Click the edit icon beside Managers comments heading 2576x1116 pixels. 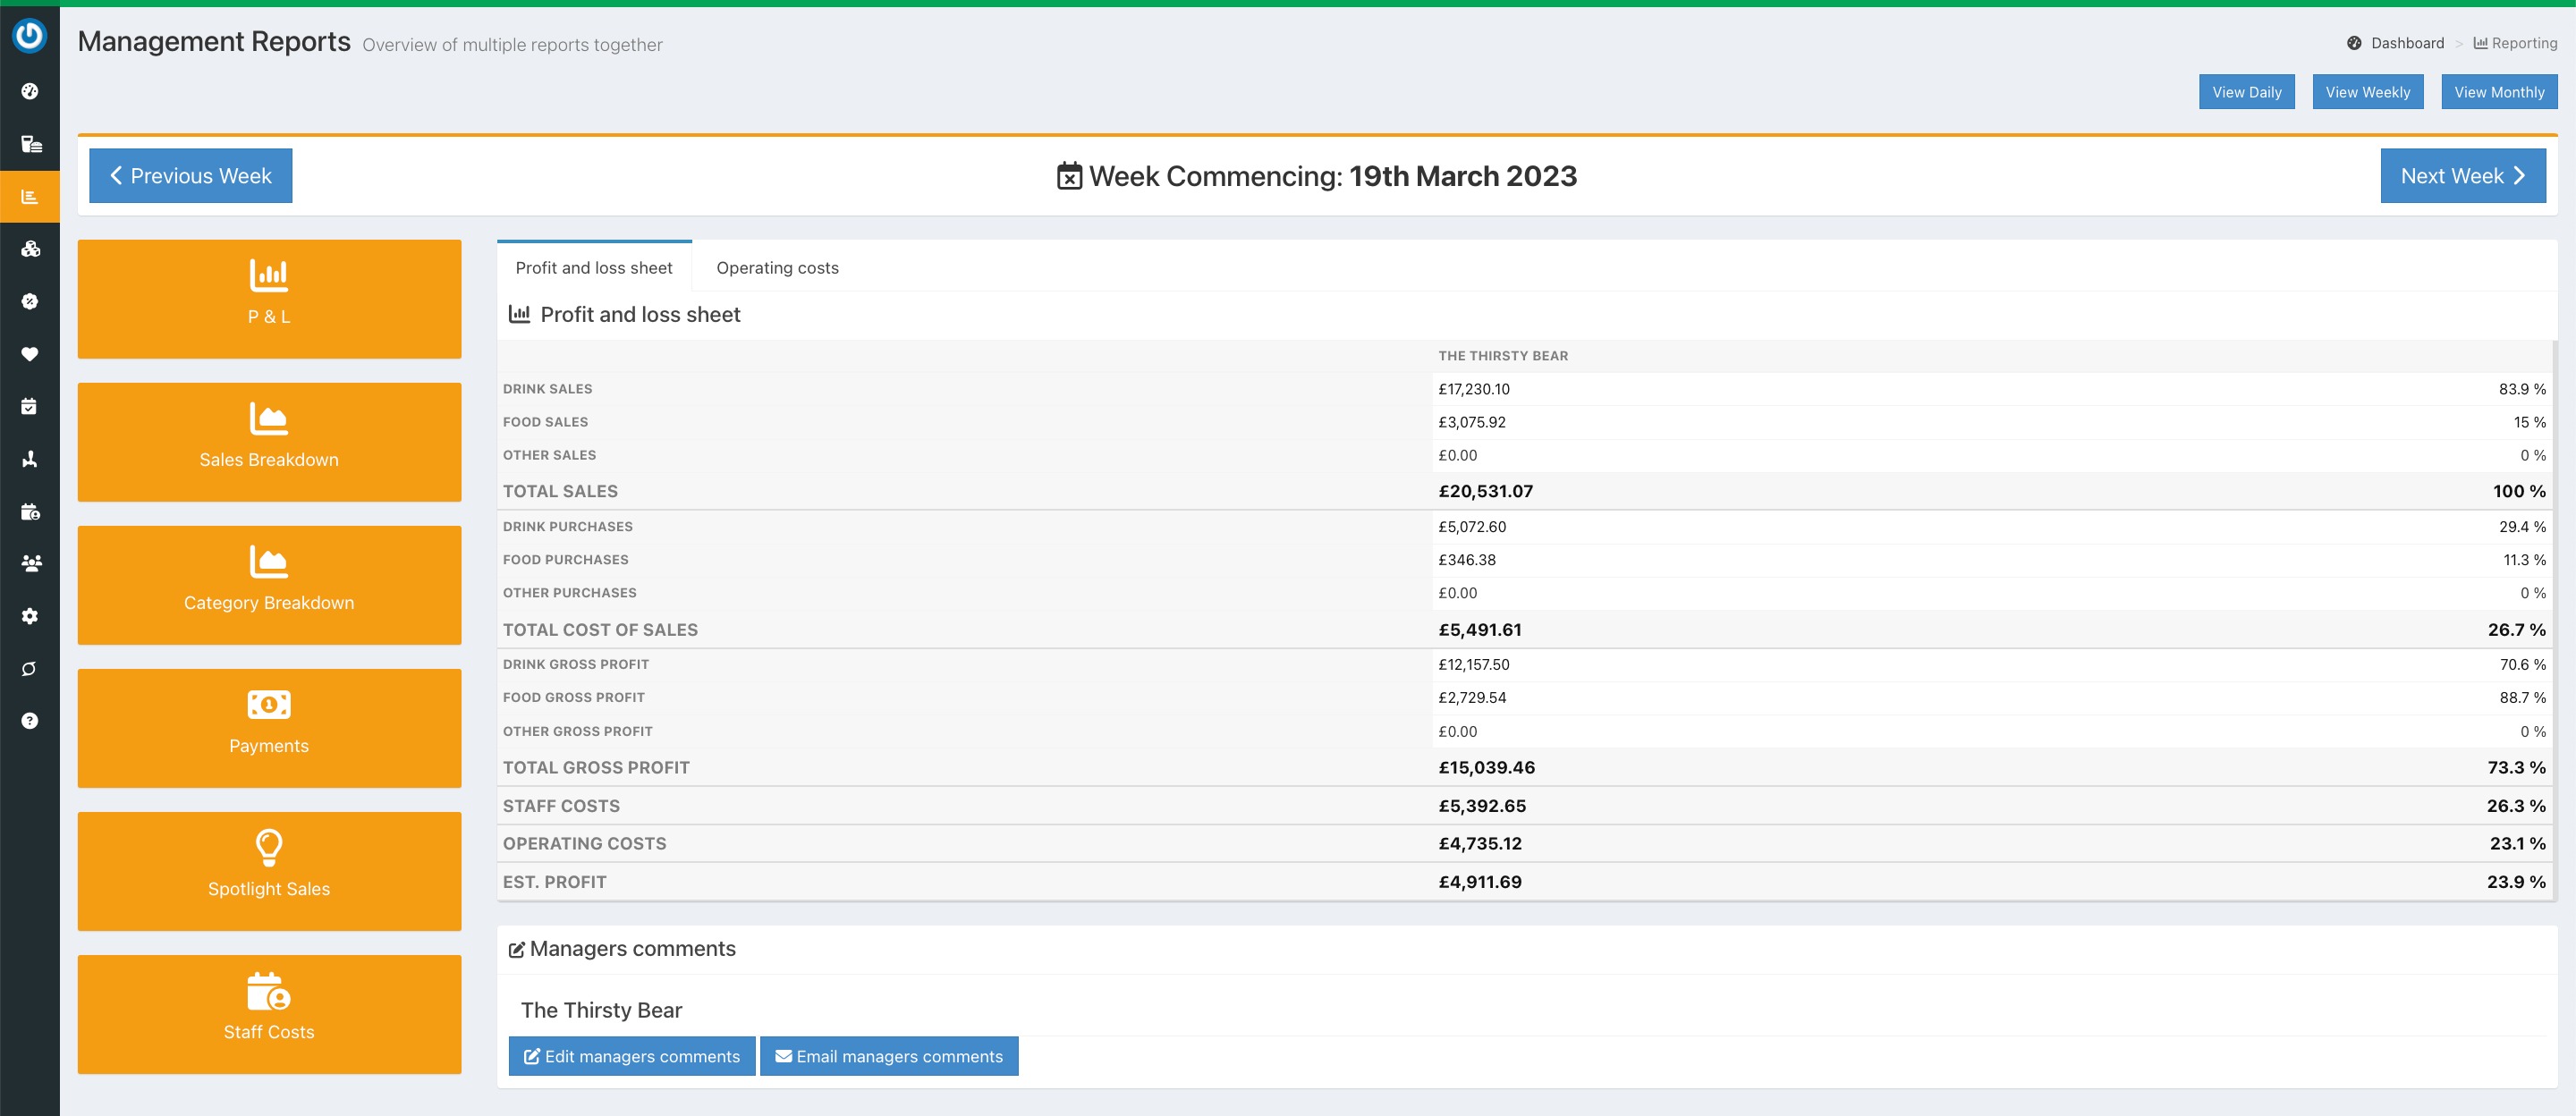(x=517, y=949)
